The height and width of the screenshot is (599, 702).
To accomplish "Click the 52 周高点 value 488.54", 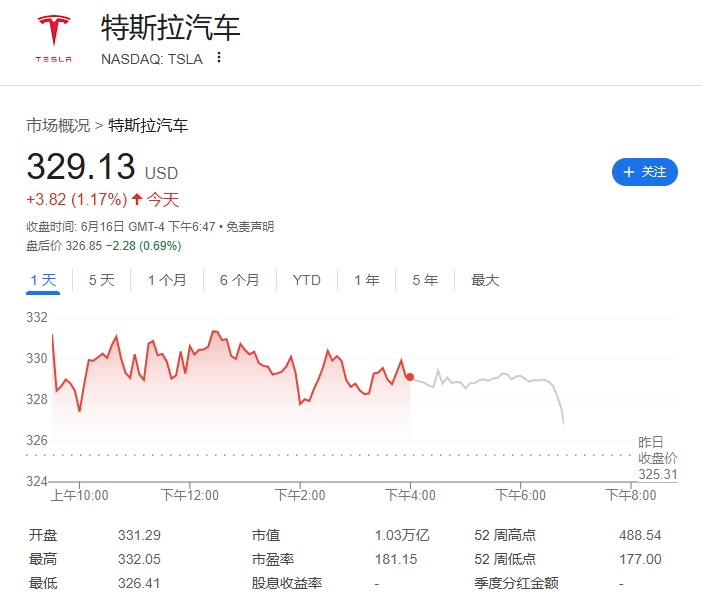I will pos(640,535).
